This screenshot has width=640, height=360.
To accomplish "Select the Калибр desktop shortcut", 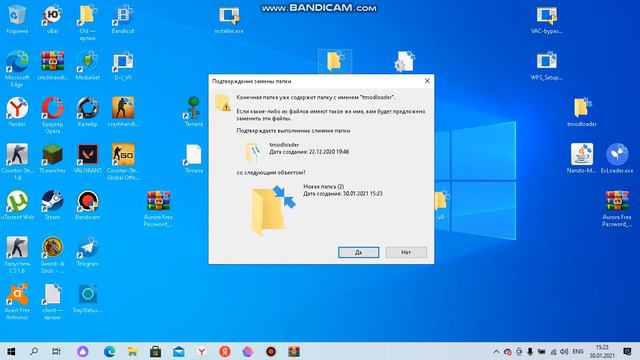I will coord(87,112).
